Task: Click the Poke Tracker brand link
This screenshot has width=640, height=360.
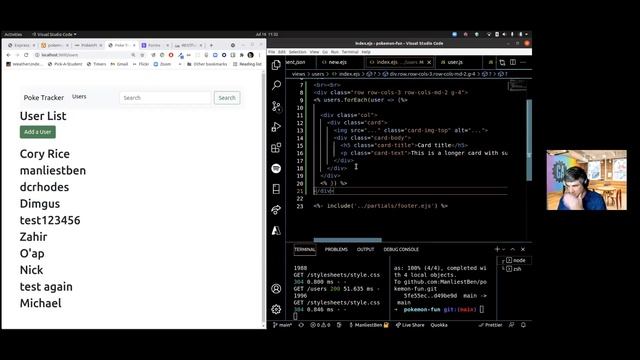Action: (44, 98)
